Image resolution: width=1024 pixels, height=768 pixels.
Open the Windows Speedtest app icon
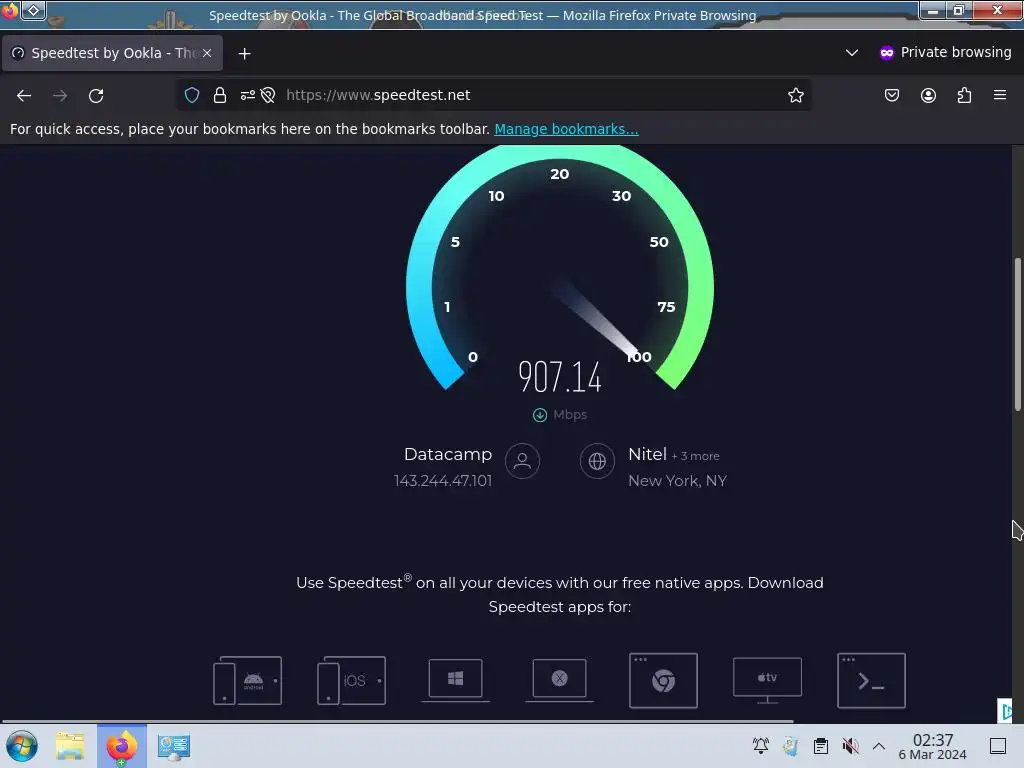[455, 680]
